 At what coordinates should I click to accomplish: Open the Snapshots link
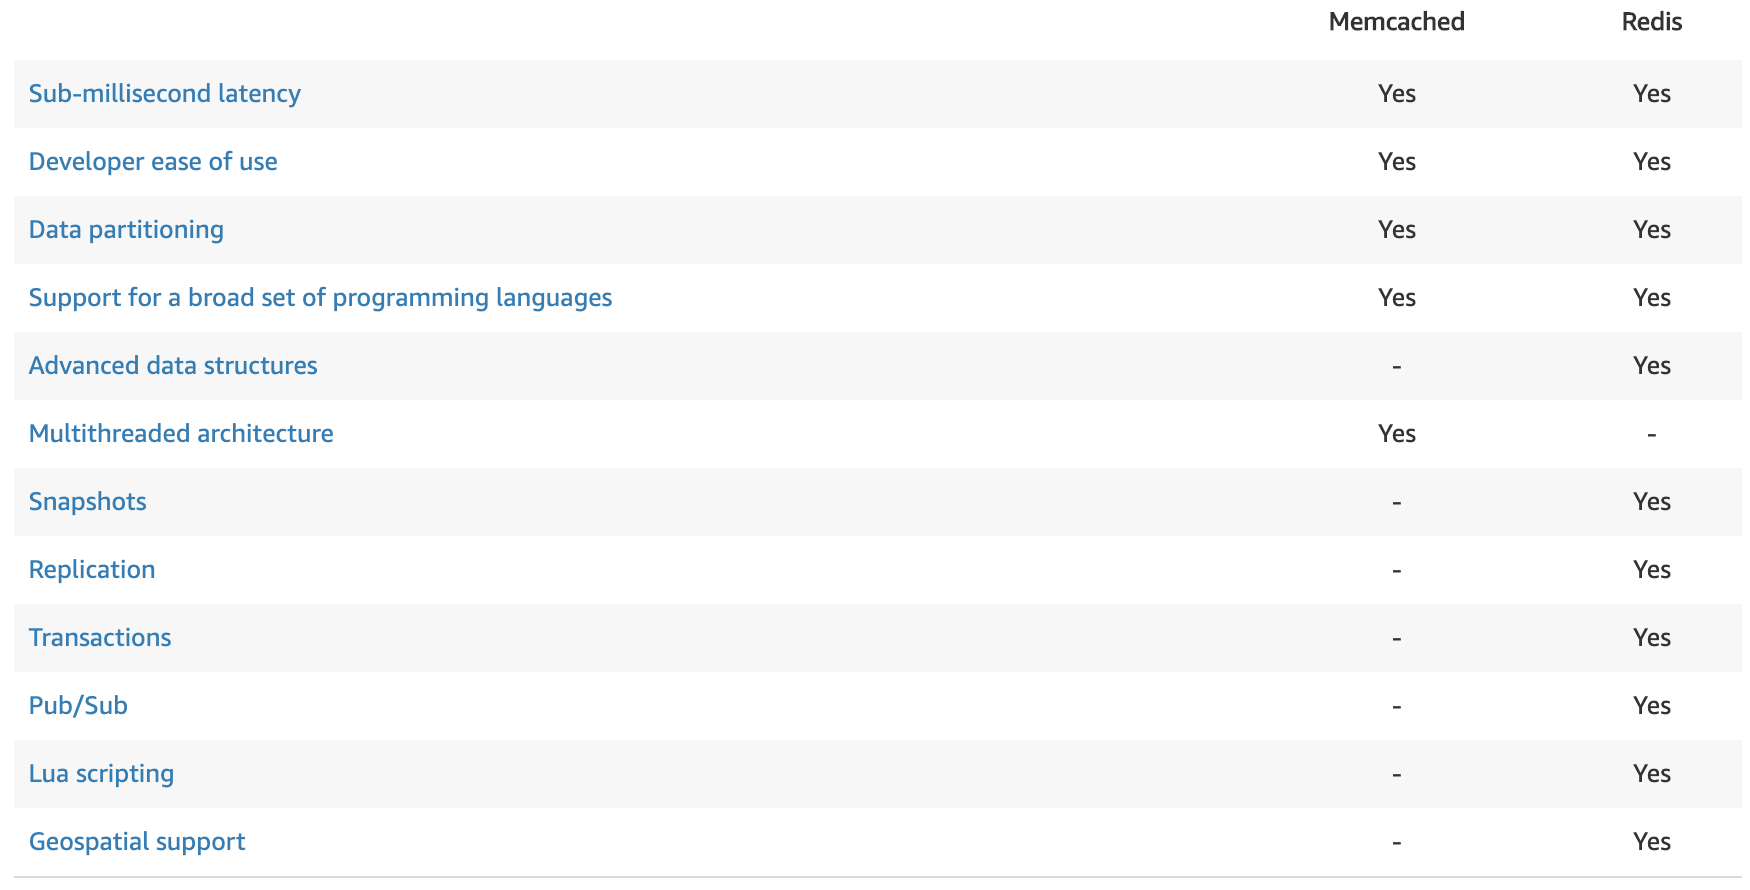pos(88,501)
